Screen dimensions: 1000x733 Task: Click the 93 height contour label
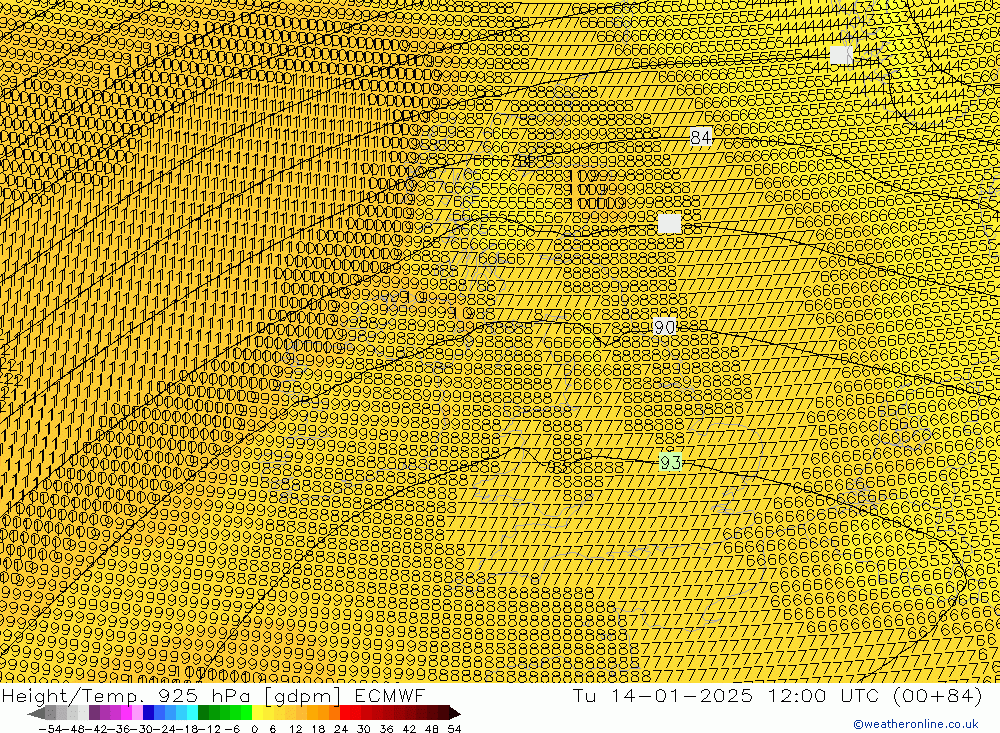click(x=670, y=462)
